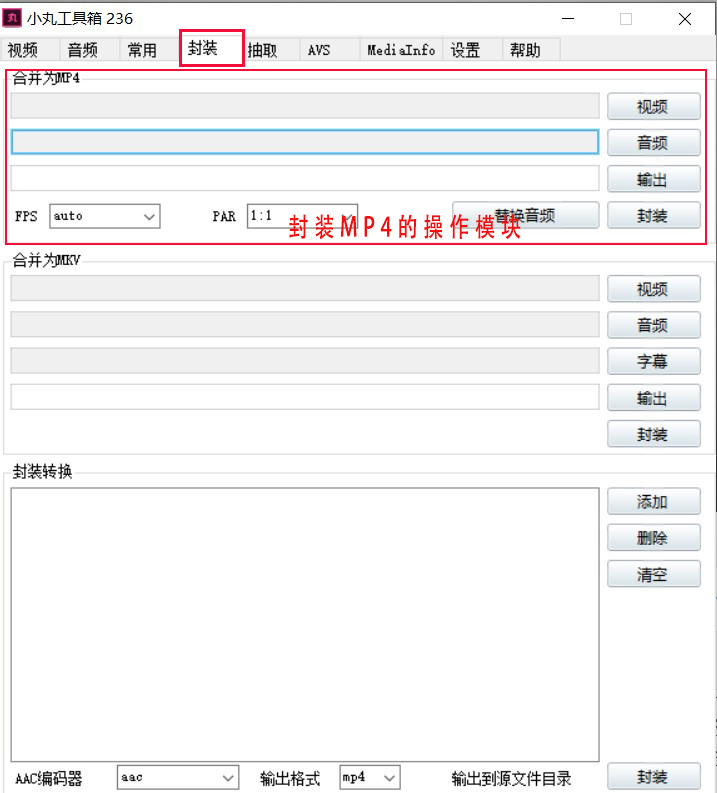Focus MP4 video path field
The width and height of the screenshot is (717, 793).
point(305,106)
